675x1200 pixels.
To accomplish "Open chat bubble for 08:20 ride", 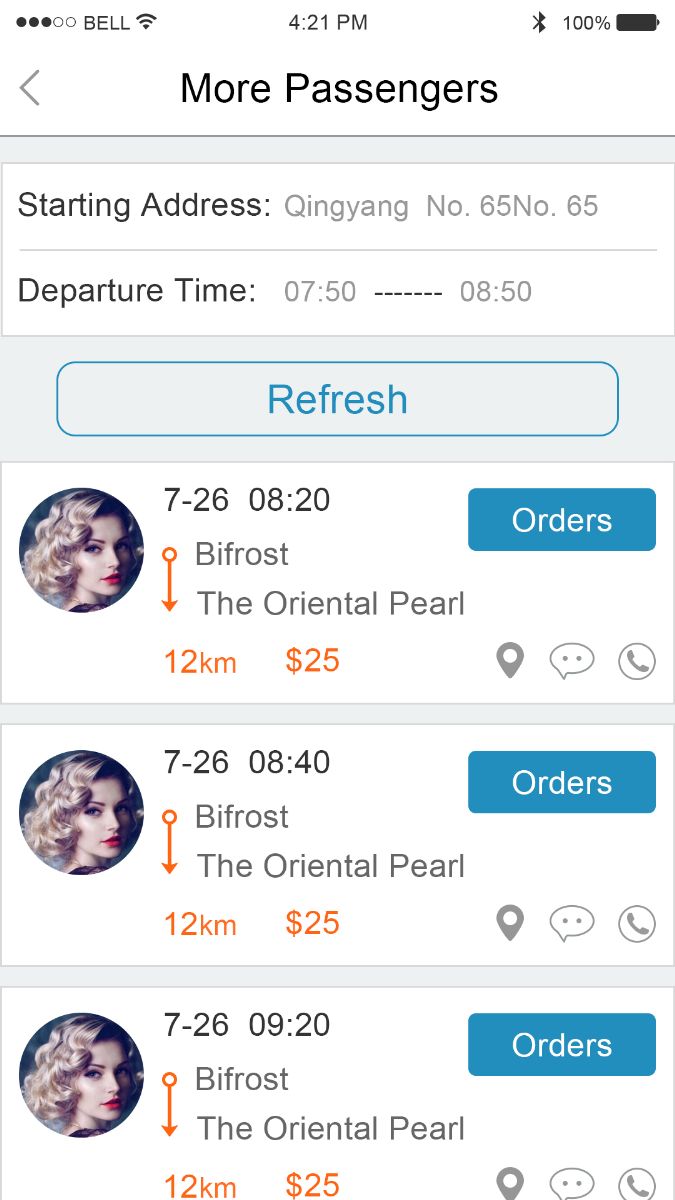I will (572, 661).
